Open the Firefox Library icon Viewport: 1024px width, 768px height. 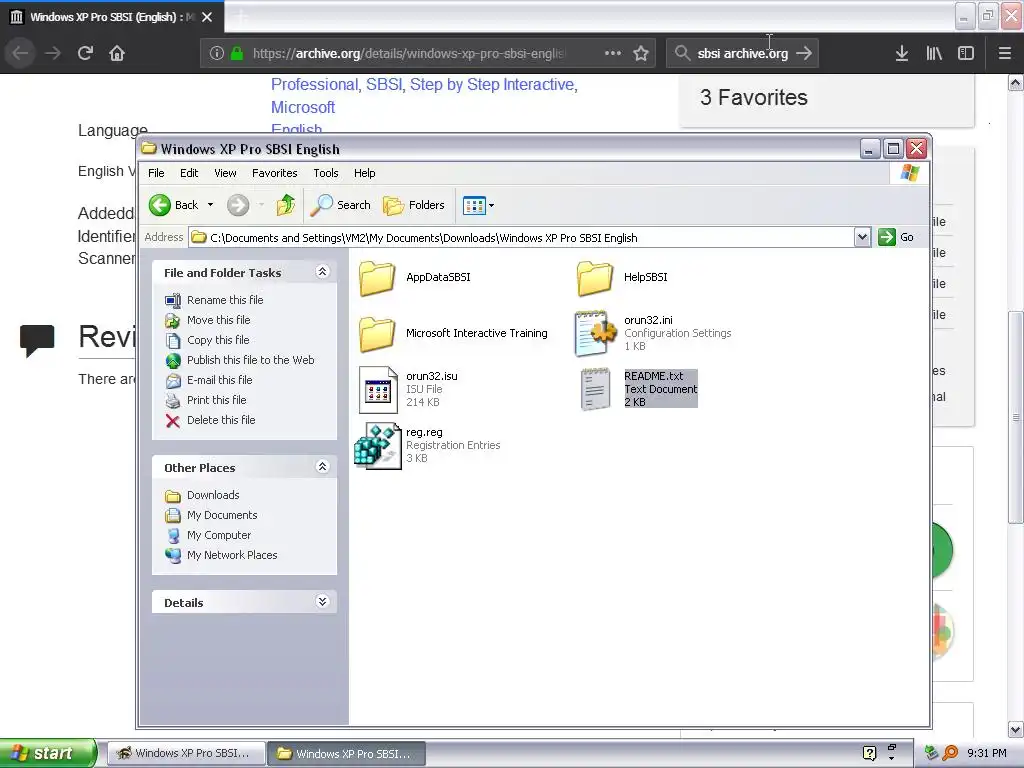point(934,53)
